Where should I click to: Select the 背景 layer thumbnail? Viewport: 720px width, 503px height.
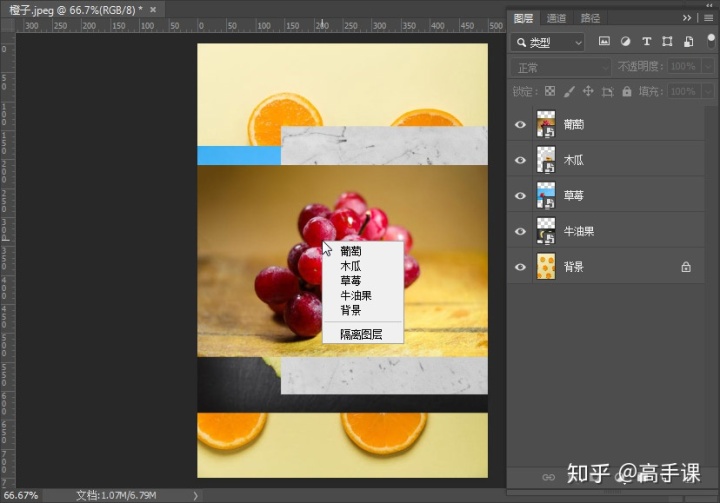point(546,266)
